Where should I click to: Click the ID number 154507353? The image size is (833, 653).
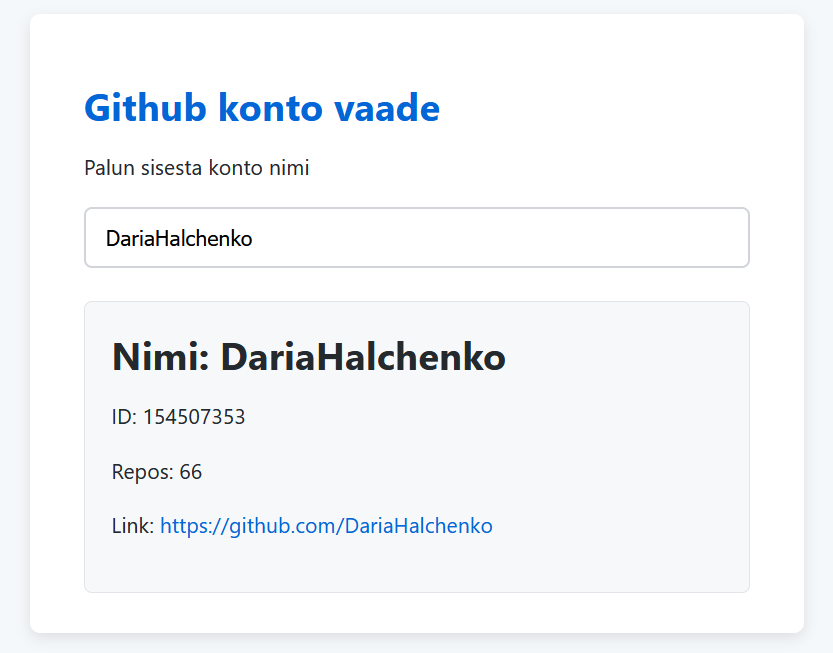194,417
